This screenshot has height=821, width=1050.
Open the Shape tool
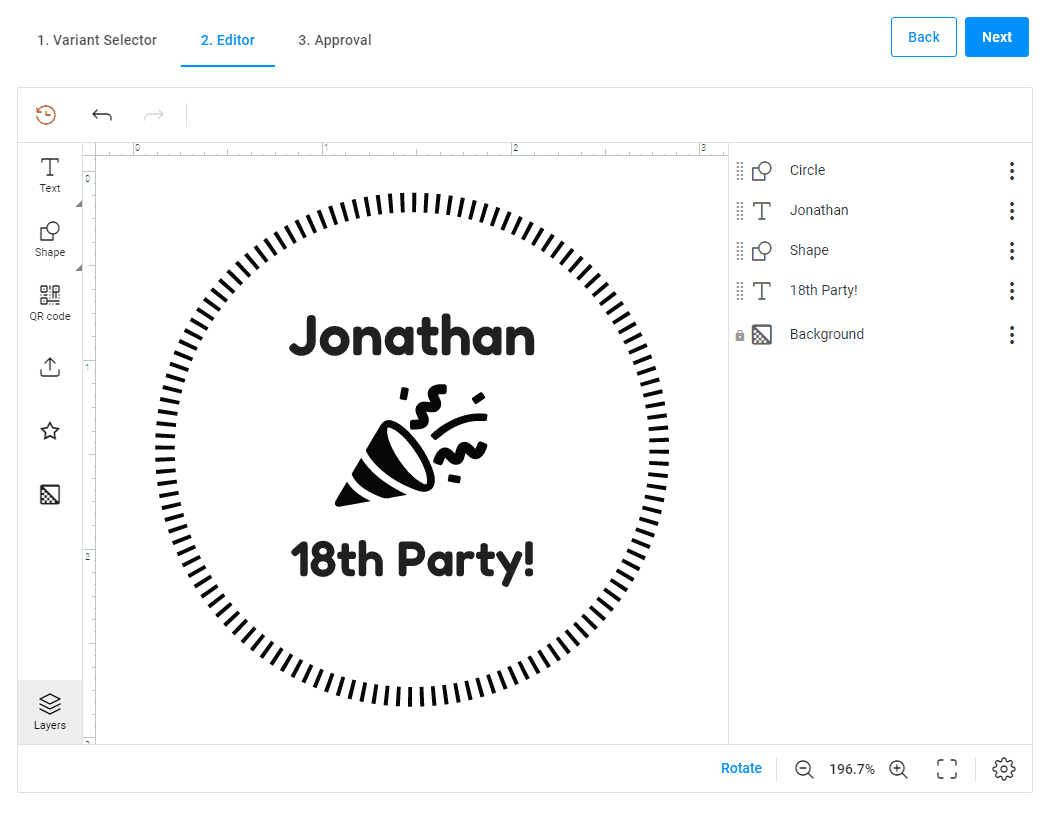click(49, 238)
